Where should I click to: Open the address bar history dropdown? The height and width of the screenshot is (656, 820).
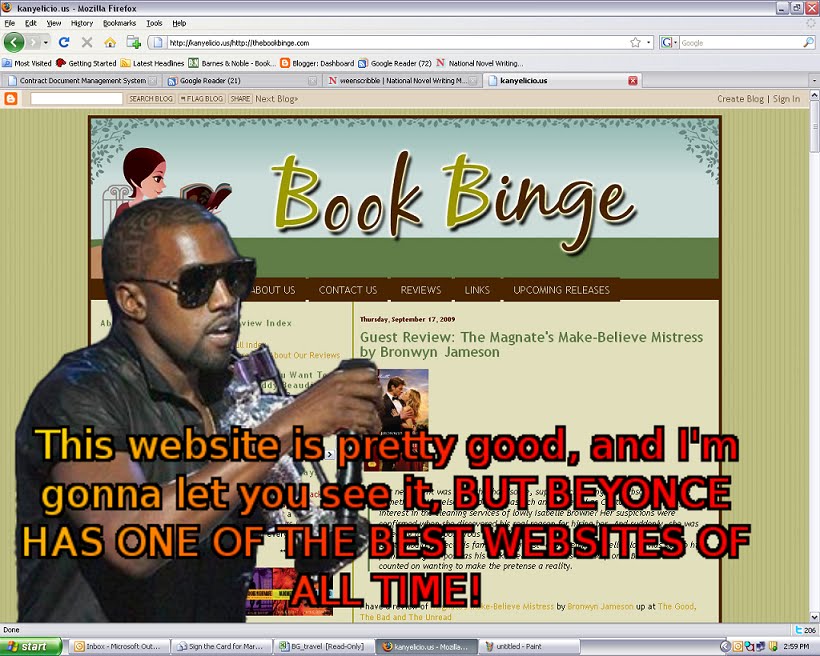648,42
